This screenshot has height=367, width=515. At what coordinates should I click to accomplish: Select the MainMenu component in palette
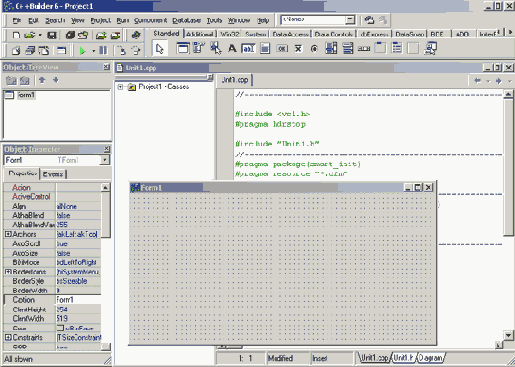[x=199, y=48]
